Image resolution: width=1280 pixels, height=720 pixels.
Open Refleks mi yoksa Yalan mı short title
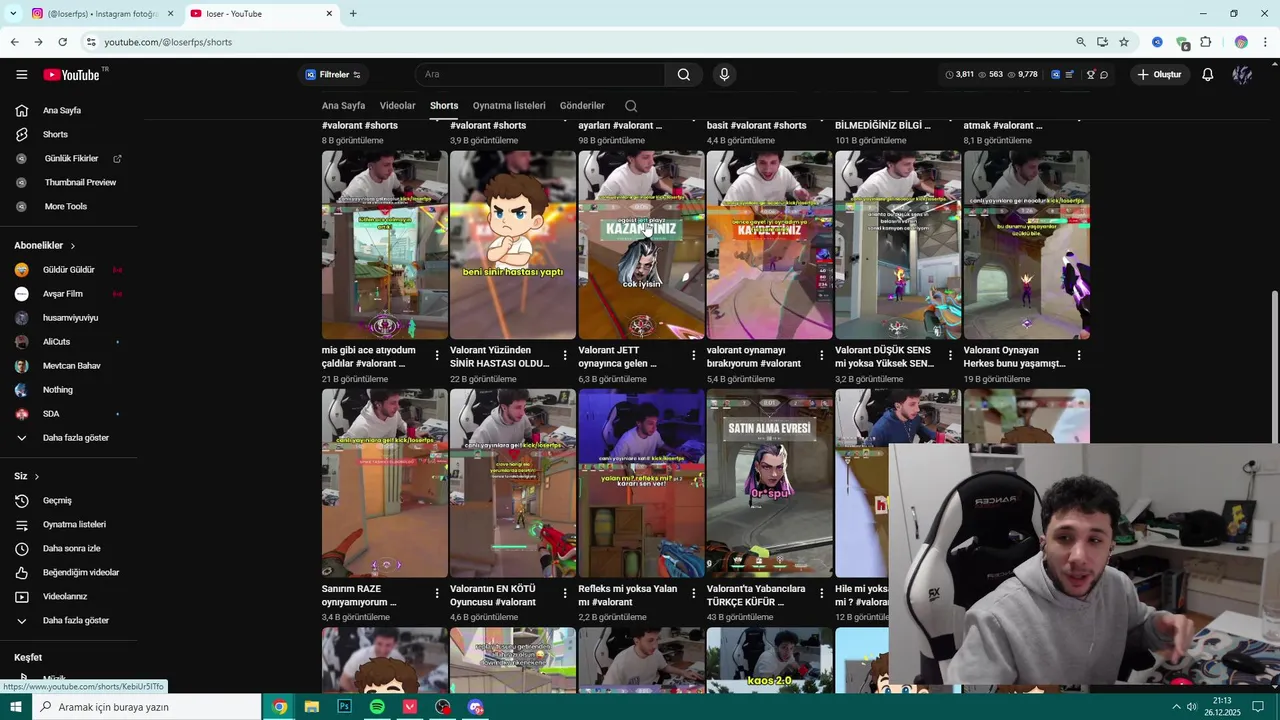[x=627, y=595]
